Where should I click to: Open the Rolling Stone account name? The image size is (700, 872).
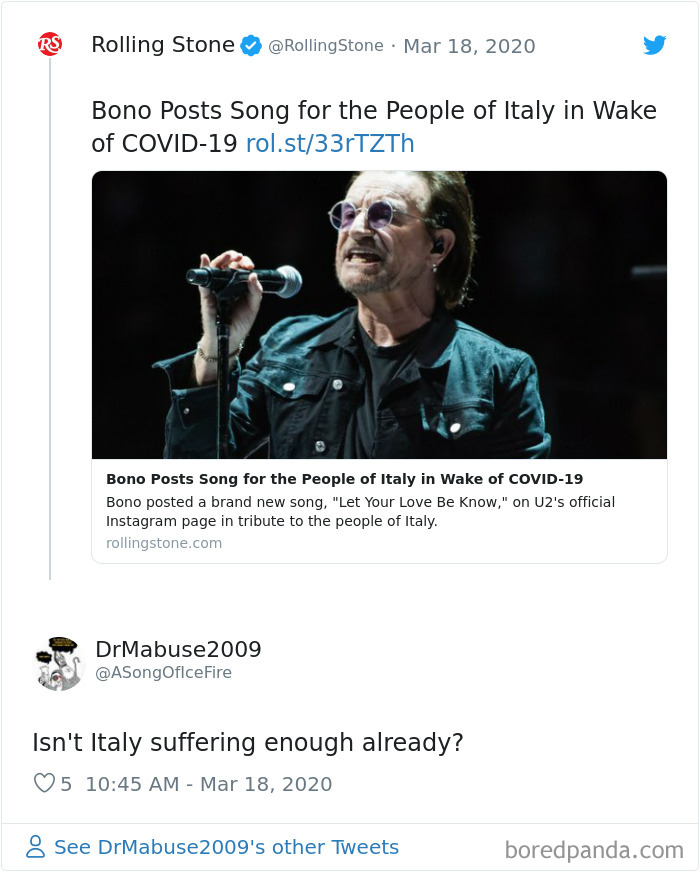(162, 45)
